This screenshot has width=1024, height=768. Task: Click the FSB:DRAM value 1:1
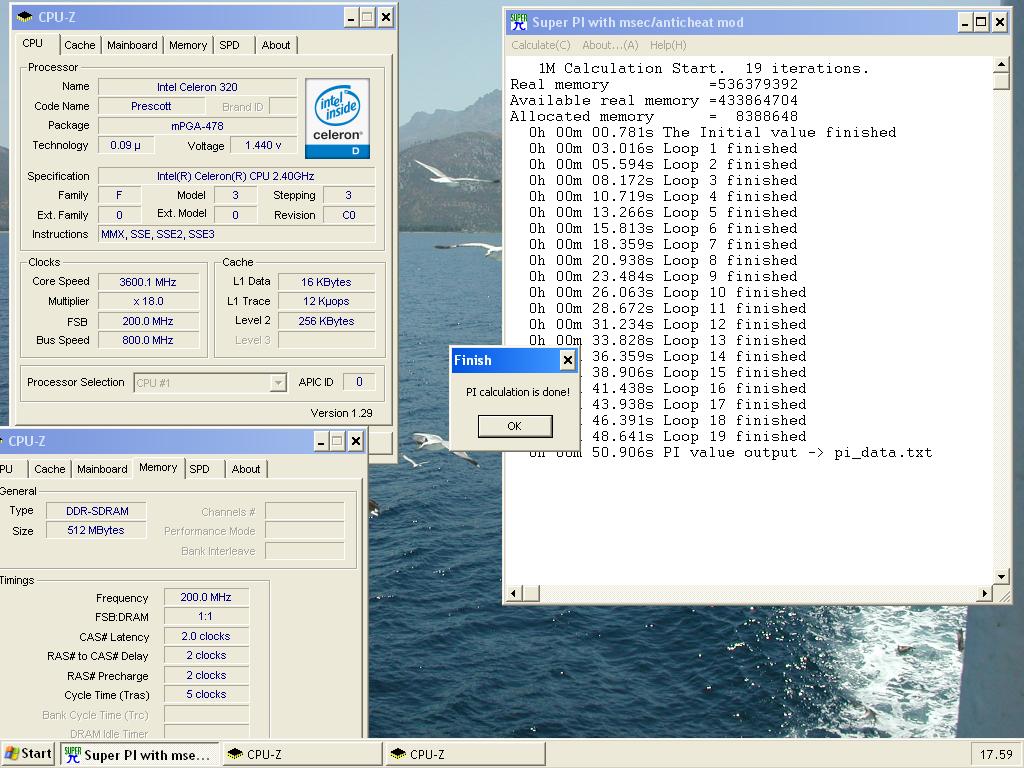206,616
